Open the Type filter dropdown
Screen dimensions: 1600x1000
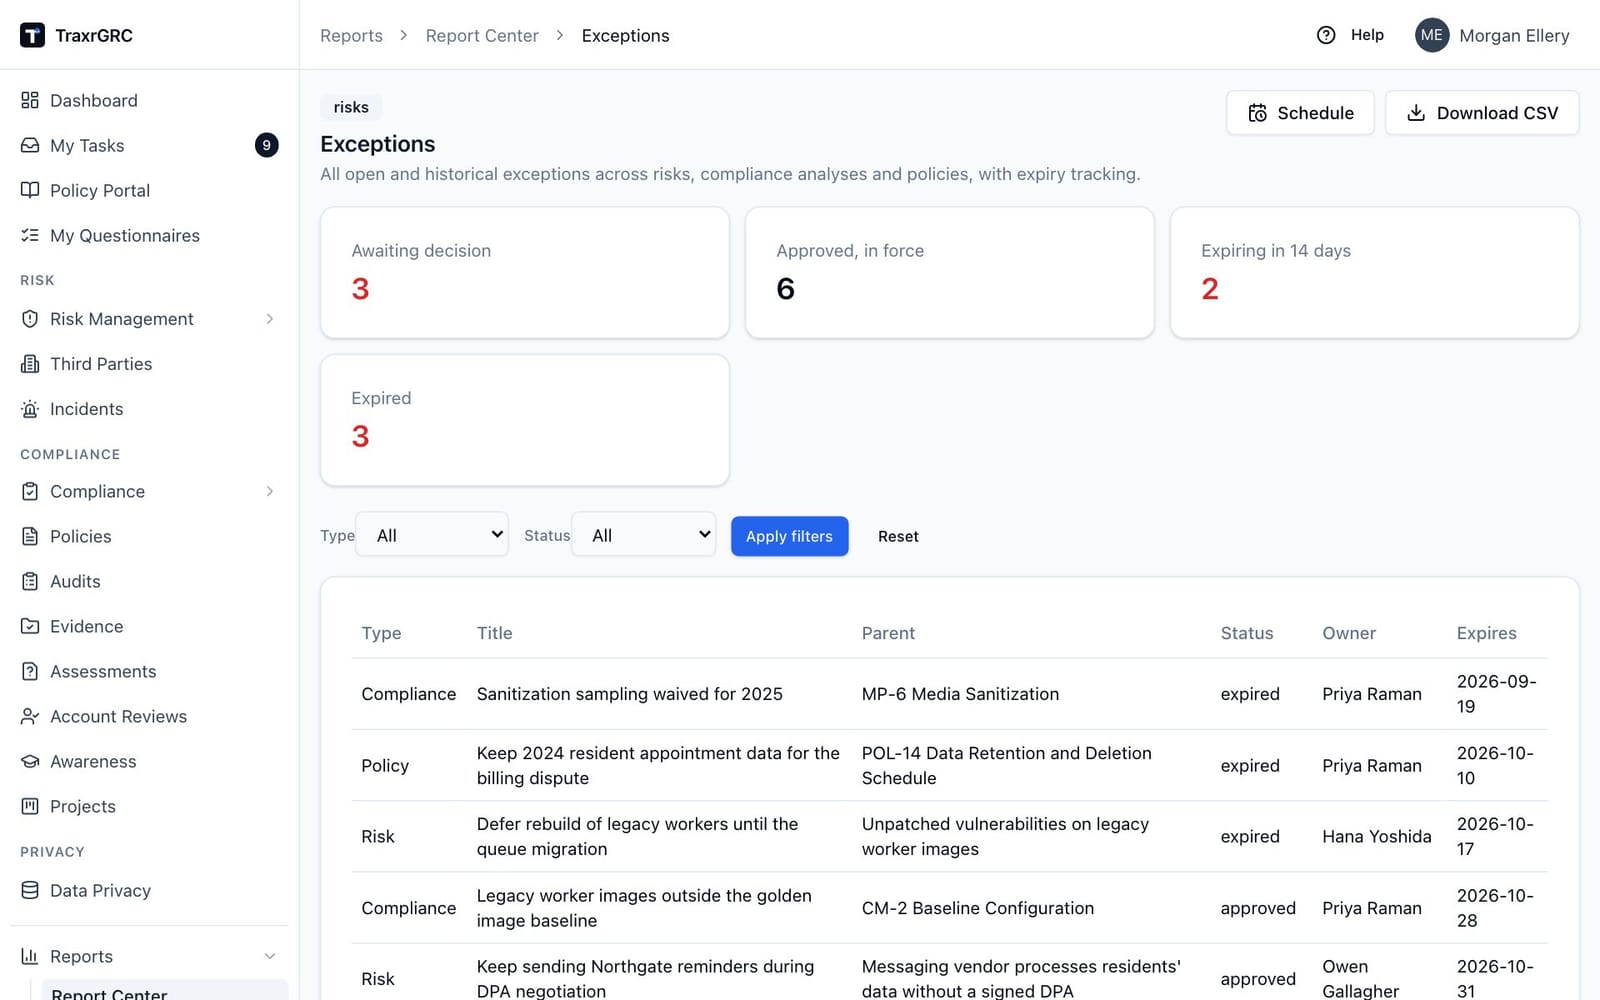click(x=432, y=535)
